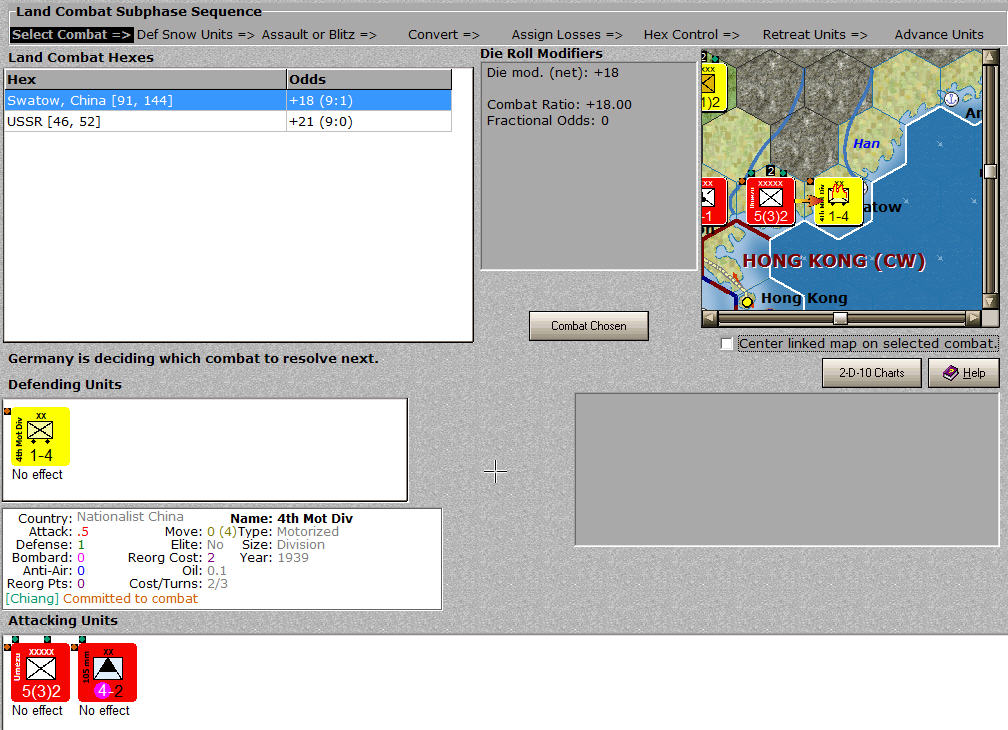Screen dimensions: 1008x730
Task: Click the yellow unit counter at the map's top-left edge
Action: 714,87
